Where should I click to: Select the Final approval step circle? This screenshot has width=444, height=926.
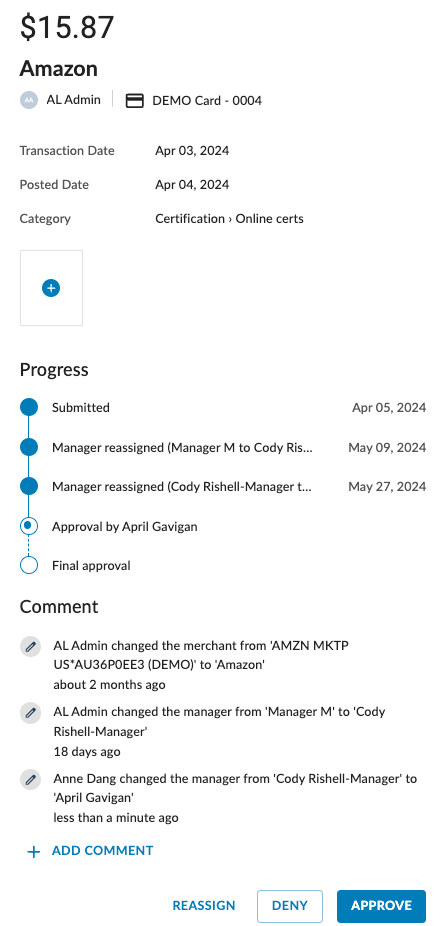(29, 565)
